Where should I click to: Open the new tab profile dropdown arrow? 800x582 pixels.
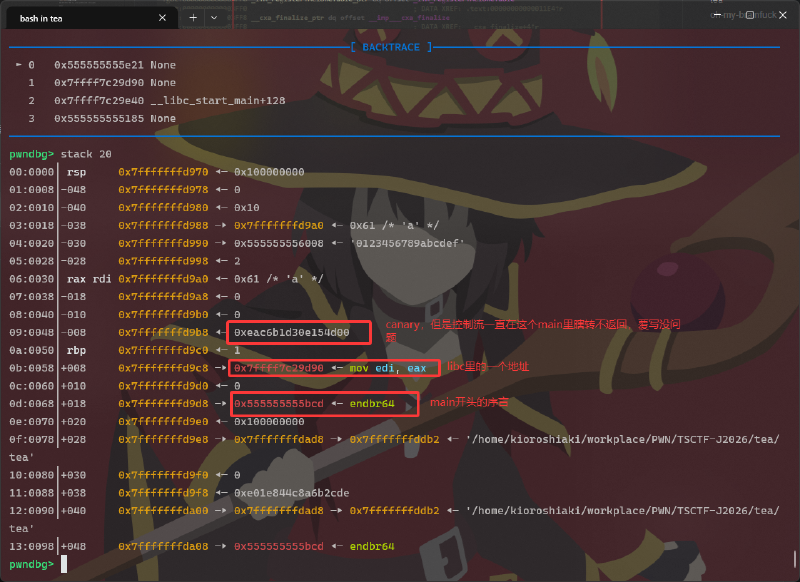click(x=214, y=18)
